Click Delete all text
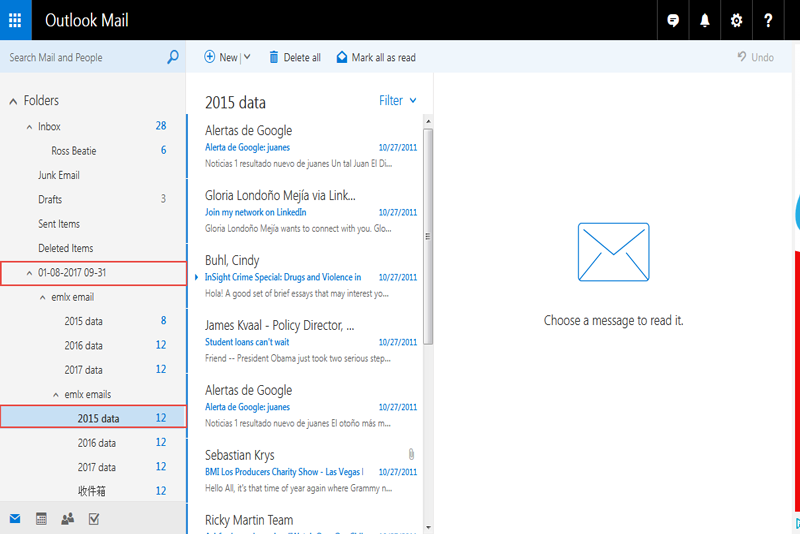 [302, 57]
